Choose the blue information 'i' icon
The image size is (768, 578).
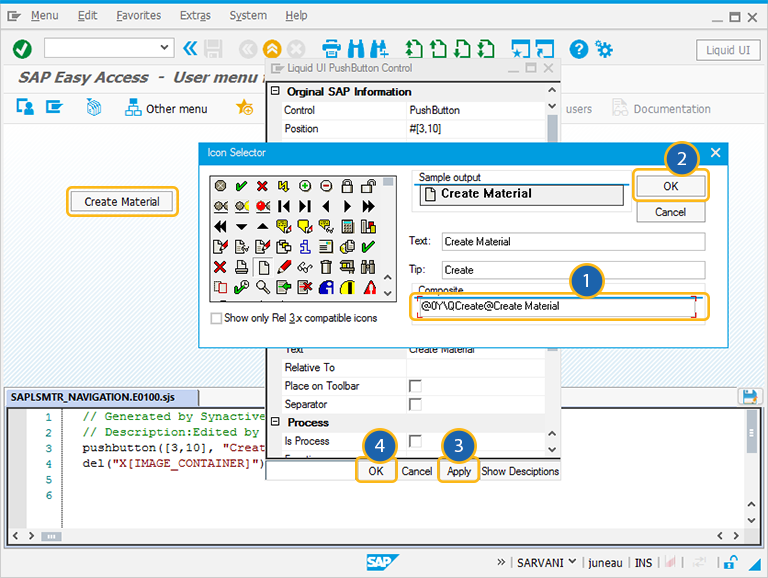coord(305,247)
